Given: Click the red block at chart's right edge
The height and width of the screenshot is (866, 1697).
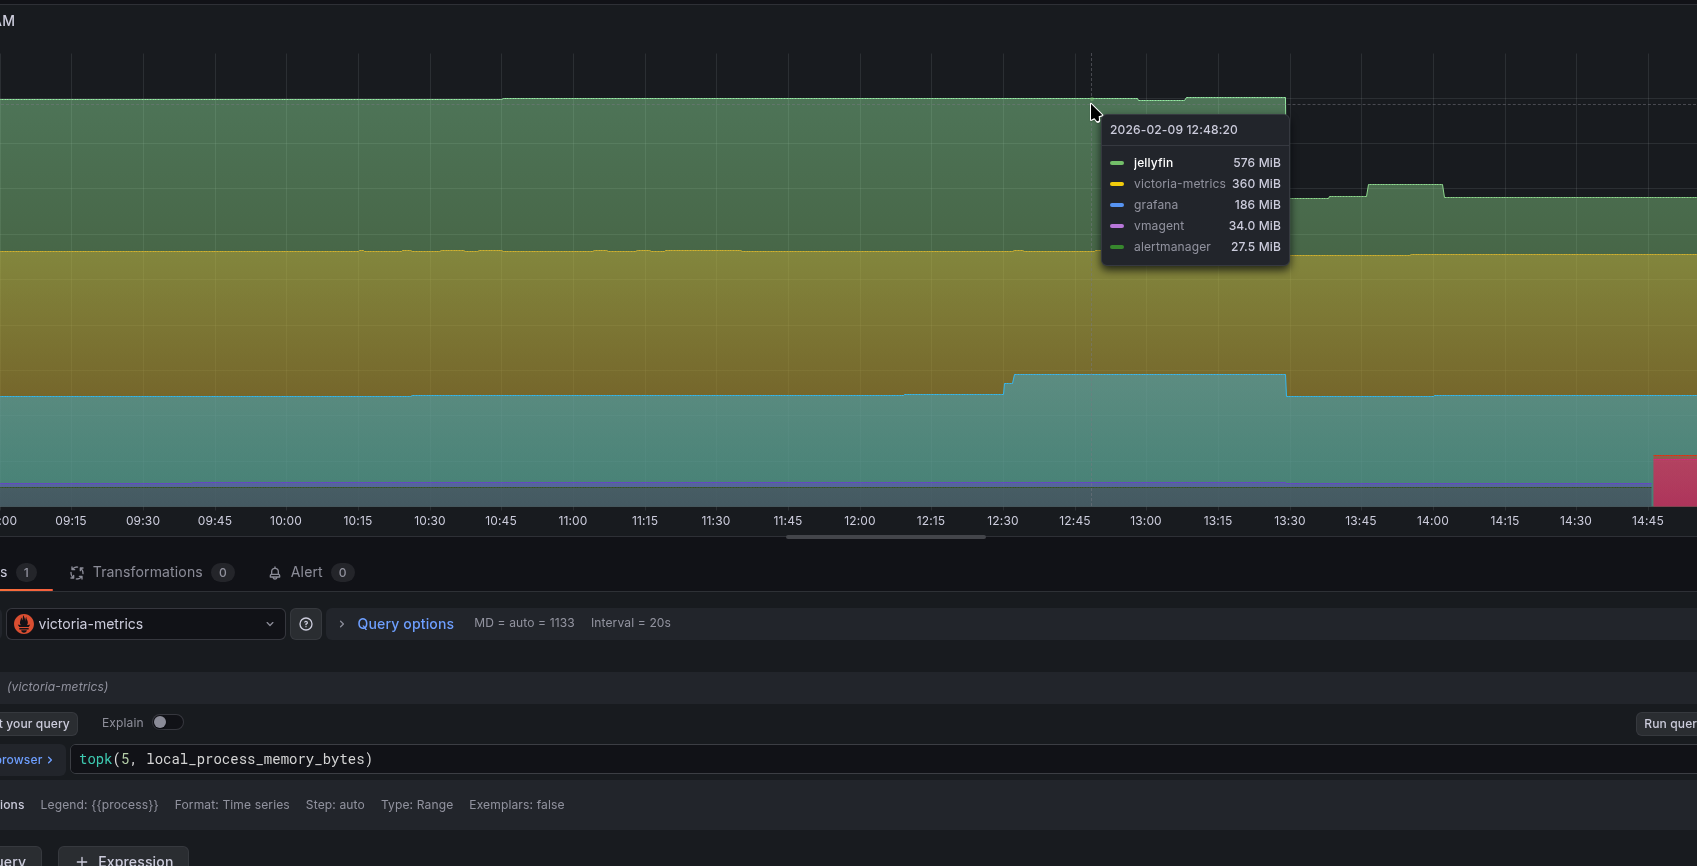Looking at the screenshot, I should (x=1674, y=481).
